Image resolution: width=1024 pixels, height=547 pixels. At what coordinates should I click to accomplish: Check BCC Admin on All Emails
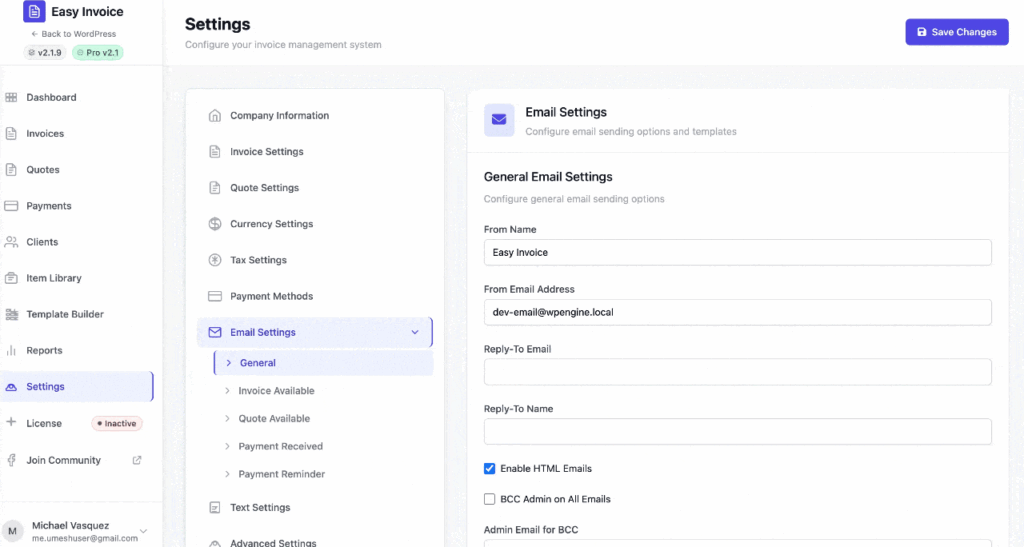coord(490,499)
